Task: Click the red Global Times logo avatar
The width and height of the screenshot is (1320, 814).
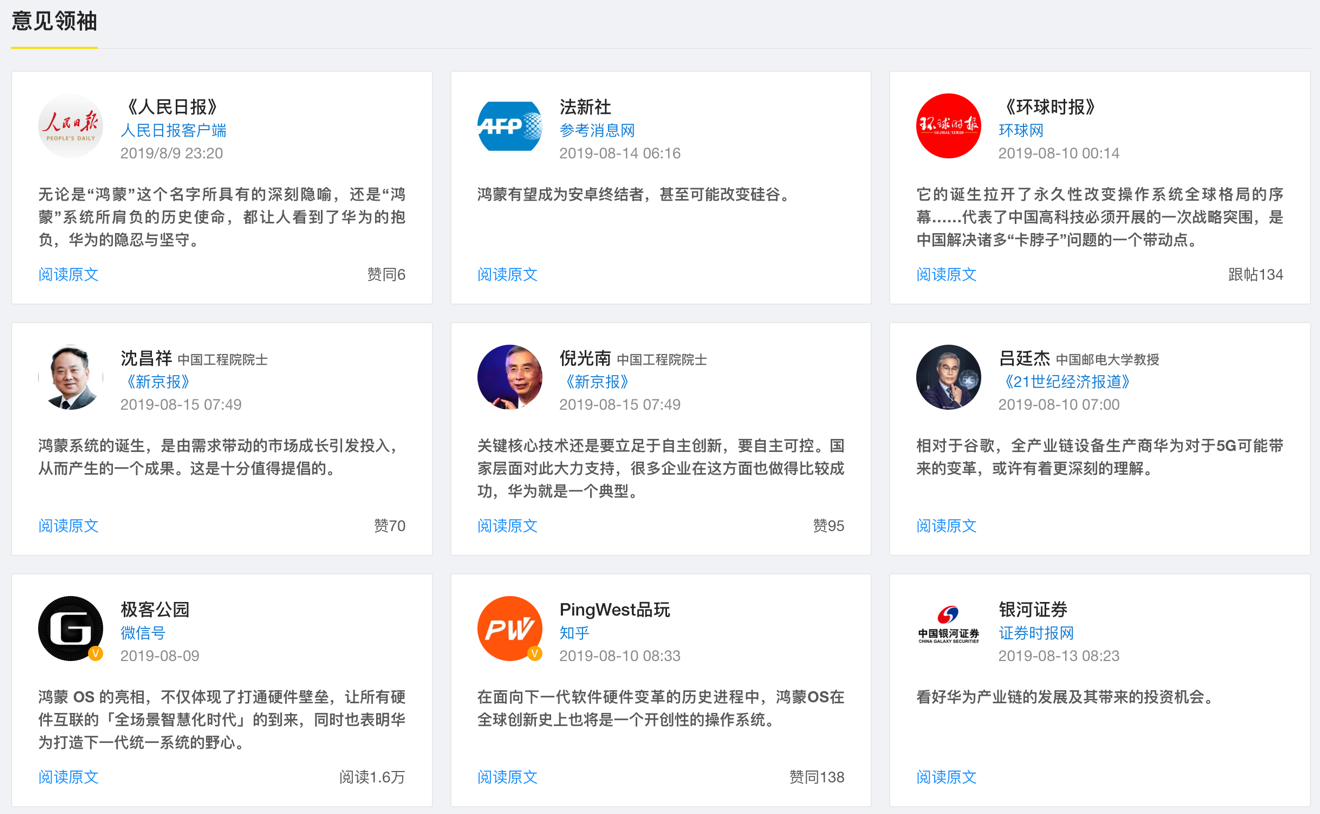Action: coord(948,126)
